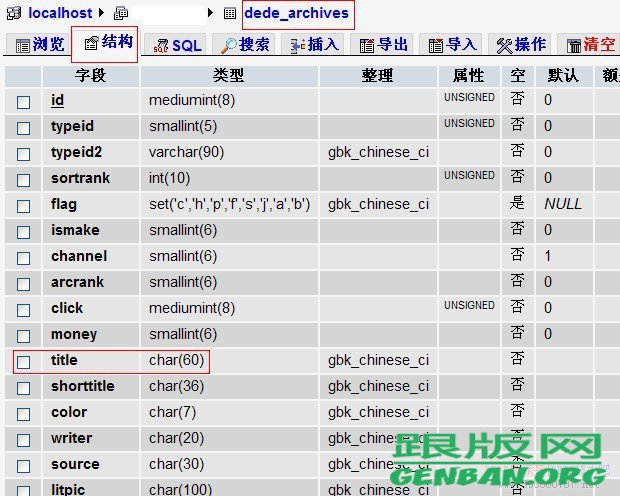
Task: Select the flag field checkbox
Action: (x=24, y=205)
